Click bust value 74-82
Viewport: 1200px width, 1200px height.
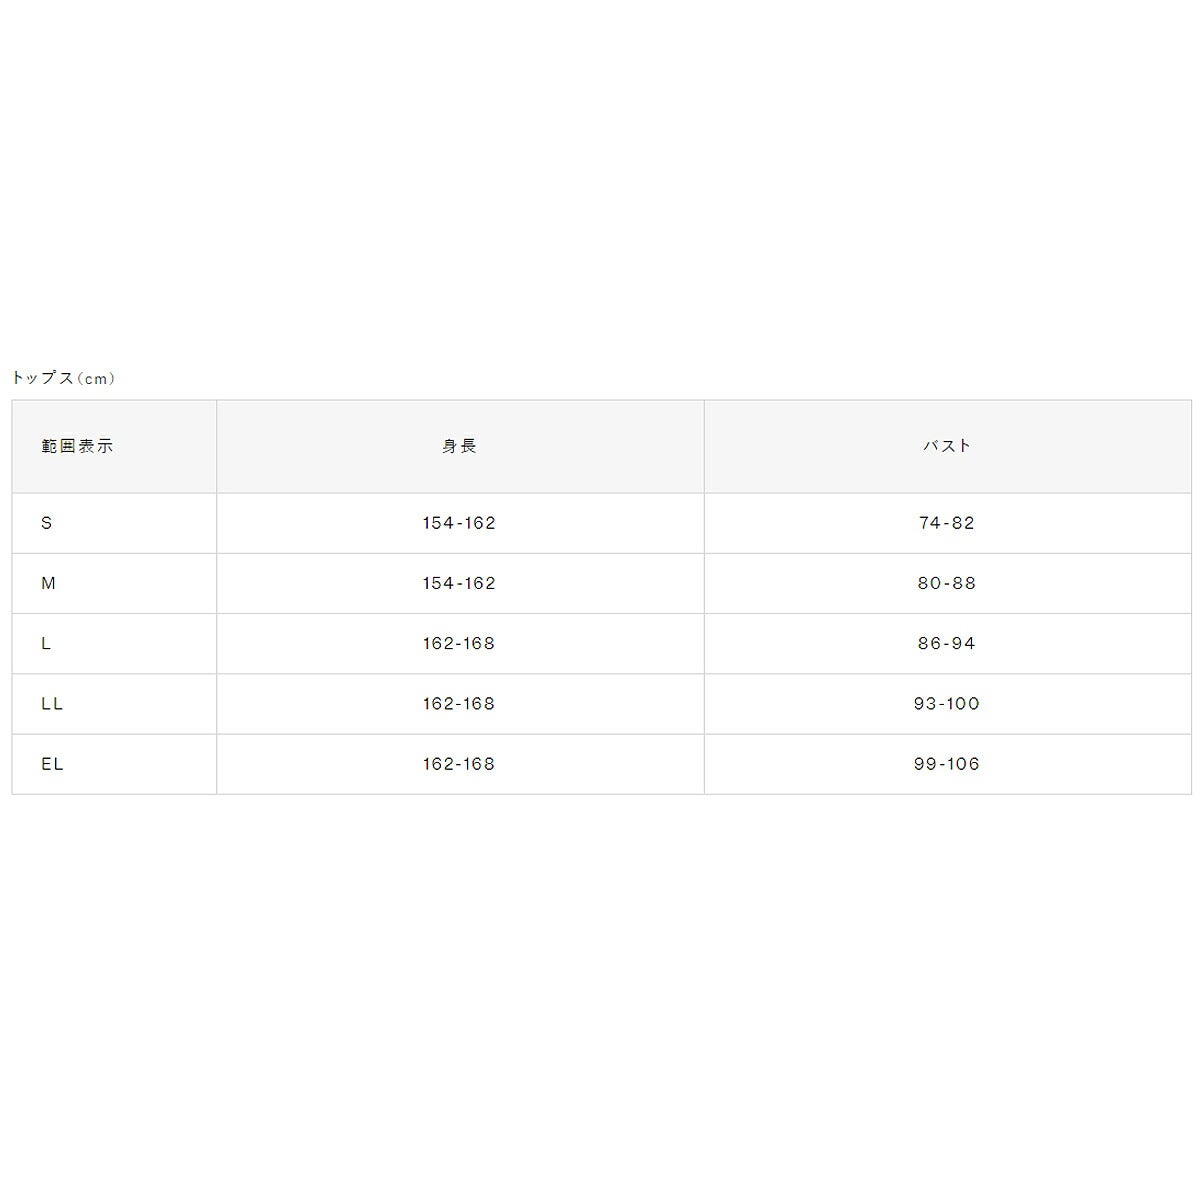coord(947,523)
